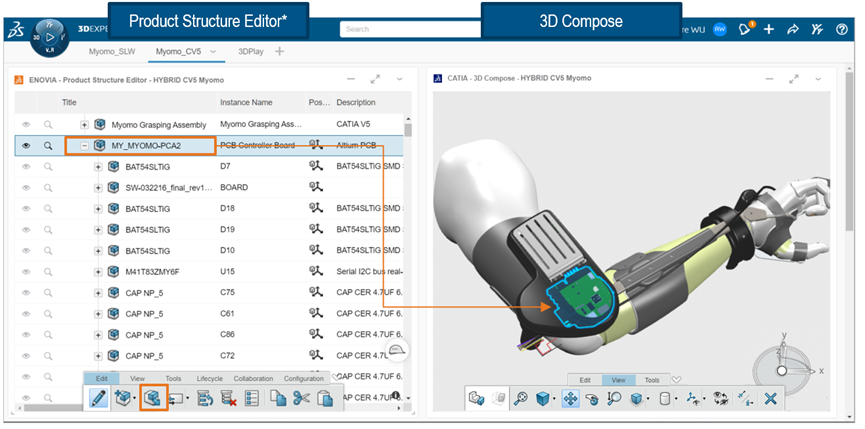Open the Collaboration tab
The image size is (865, 429).
point(253,379)
